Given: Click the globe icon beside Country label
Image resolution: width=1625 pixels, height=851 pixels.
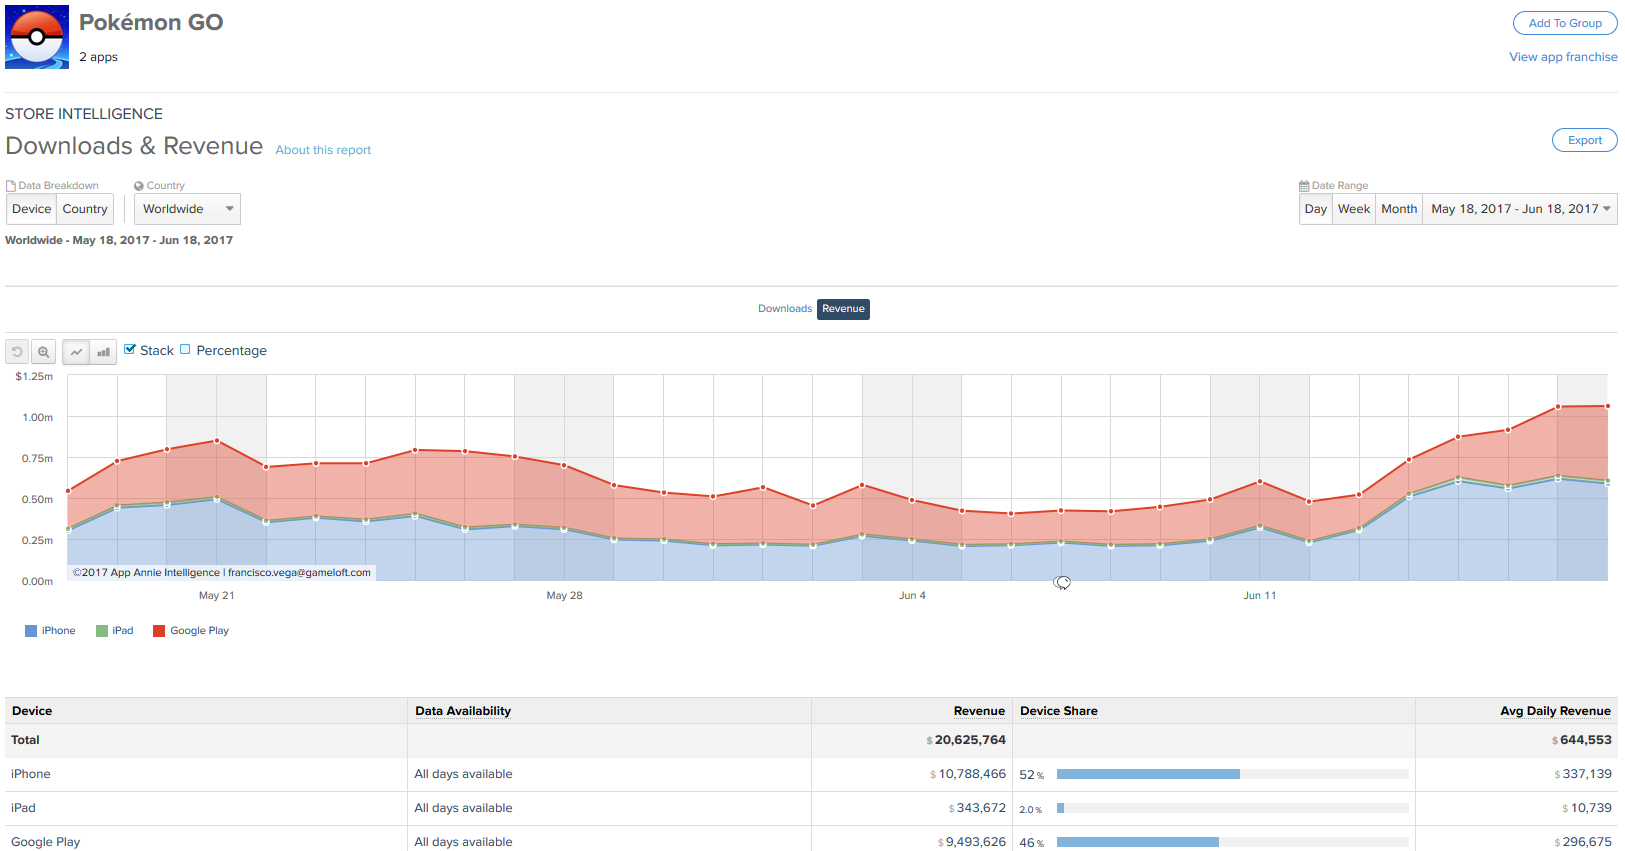Looking at the screenshot, I should (x=139, y=186).
